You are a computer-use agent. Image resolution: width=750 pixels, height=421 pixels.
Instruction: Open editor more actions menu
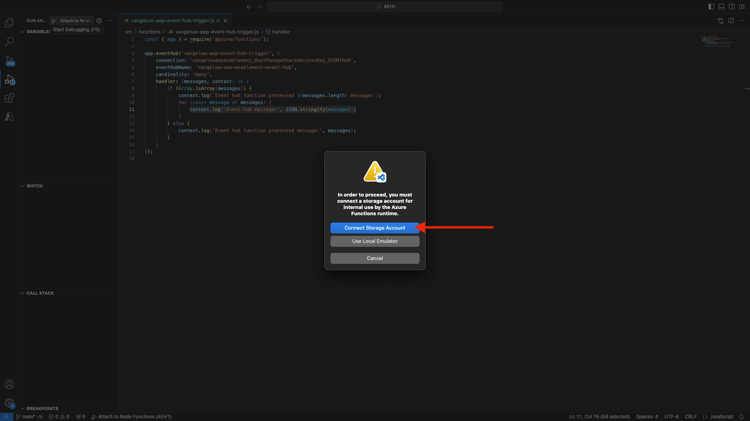(x=741, y=21)
